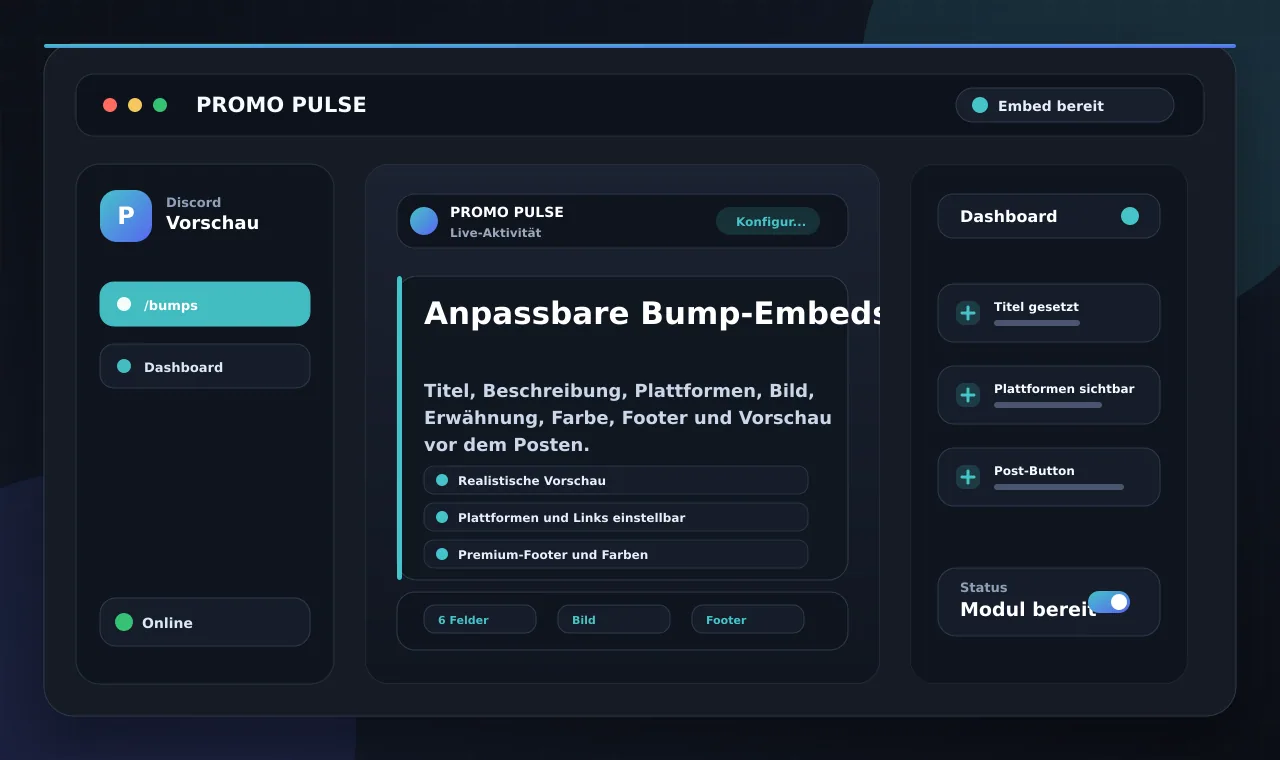The image size is (1280, 760).
Task: Click the Titel gesetzt label
Action: (1036, 307)
